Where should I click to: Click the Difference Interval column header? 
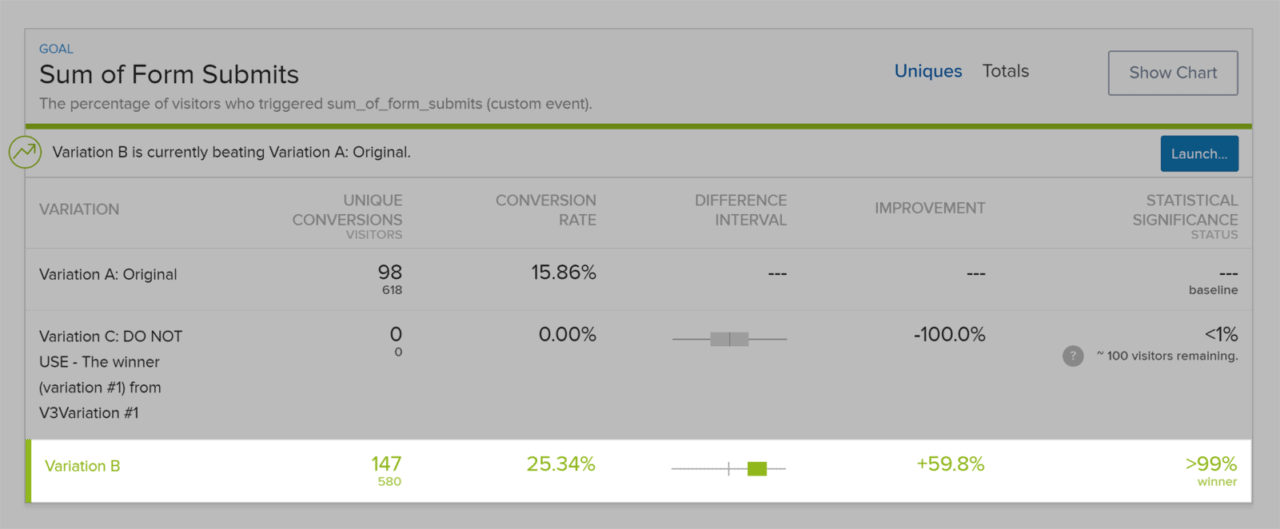[741, 210]
